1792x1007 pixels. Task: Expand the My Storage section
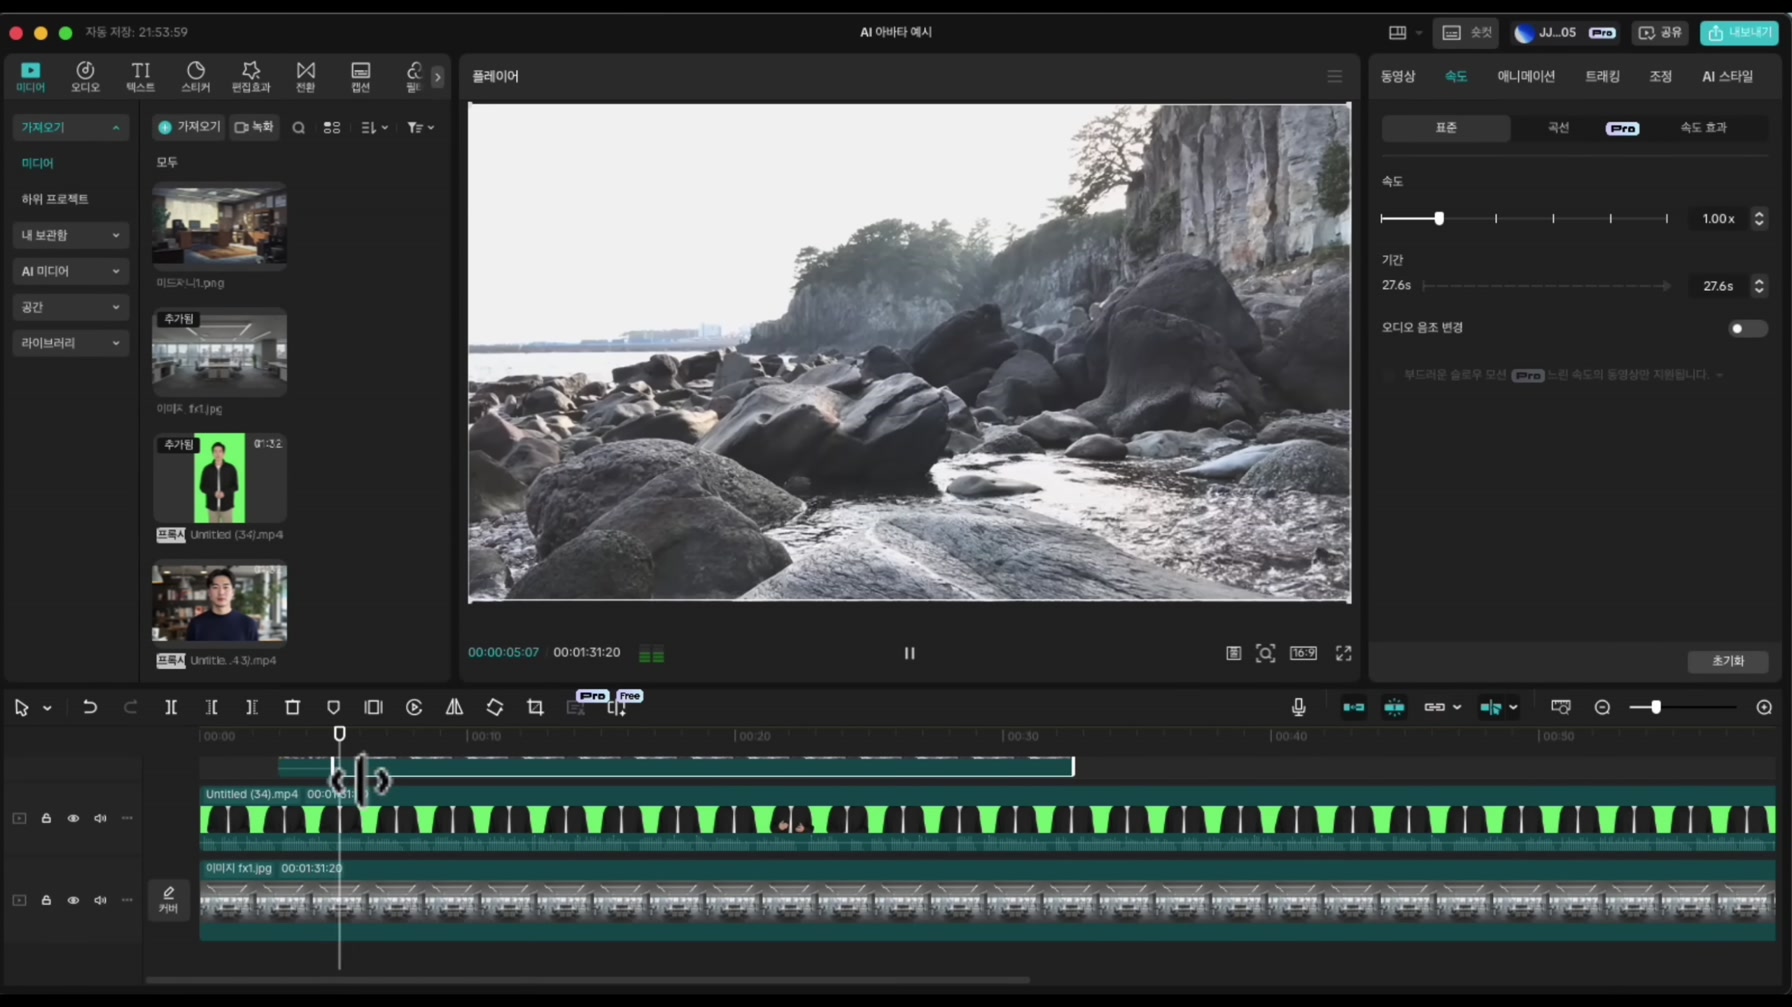coord(70,235)
